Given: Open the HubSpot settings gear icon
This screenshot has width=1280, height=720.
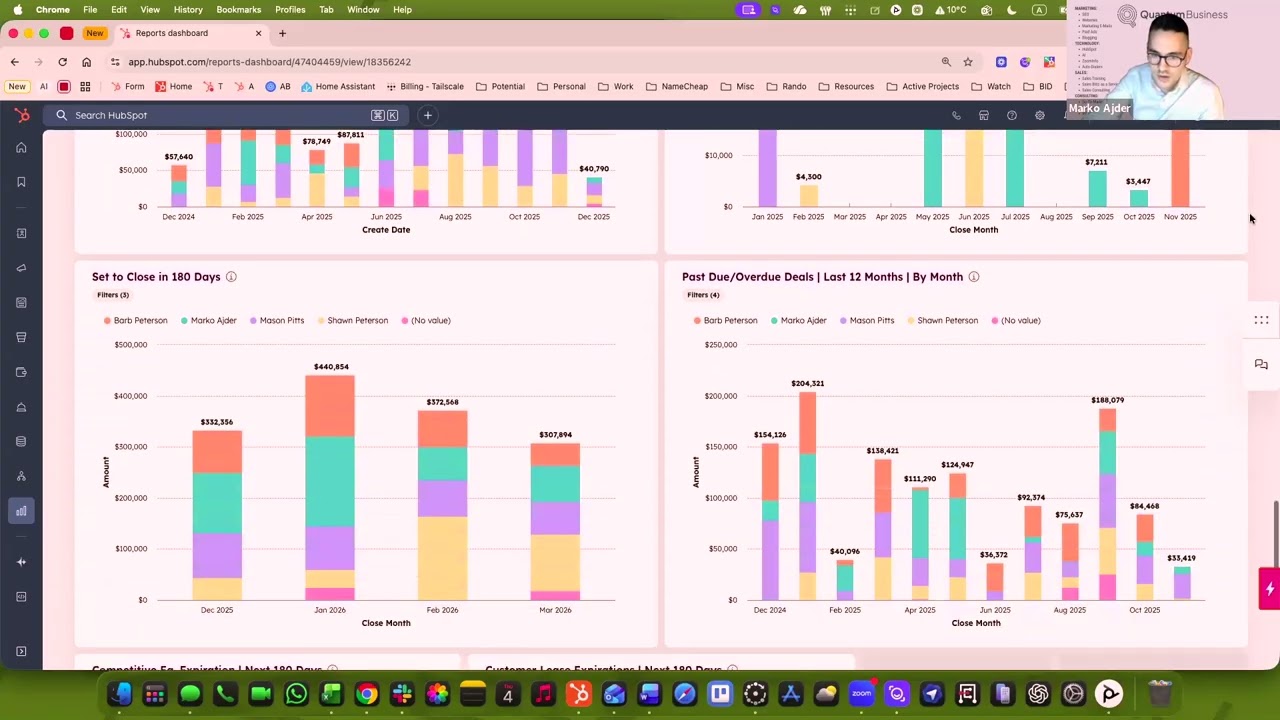Looking at the screenshot, I should point(1040,116).
